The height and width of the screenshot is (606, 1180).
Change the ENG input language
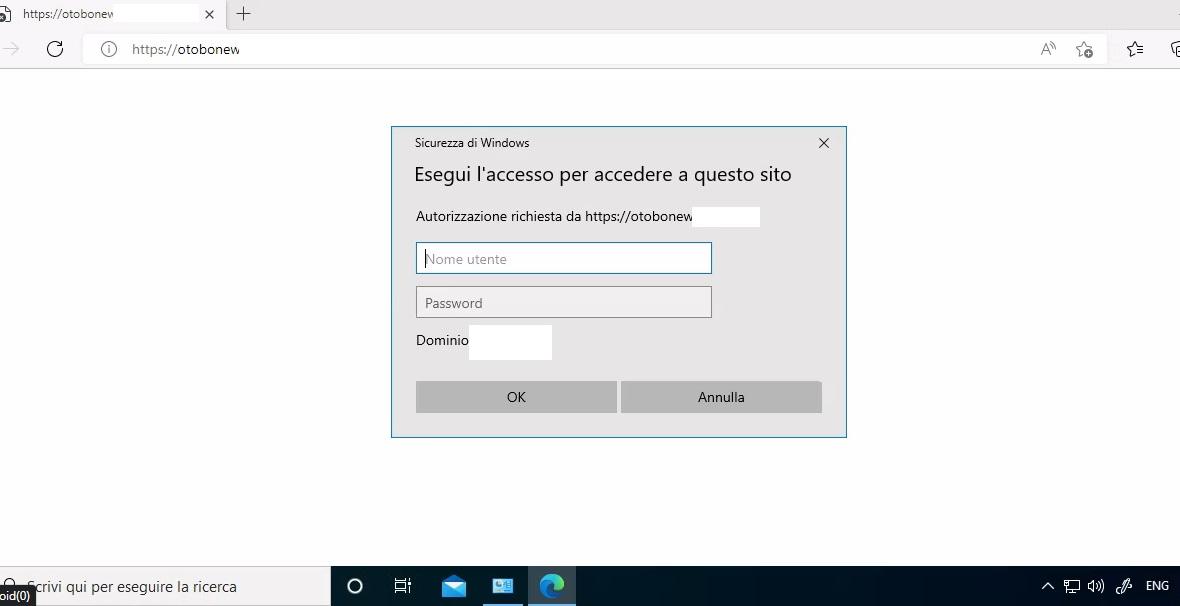pyautogui.click(x=1157, y=586)
